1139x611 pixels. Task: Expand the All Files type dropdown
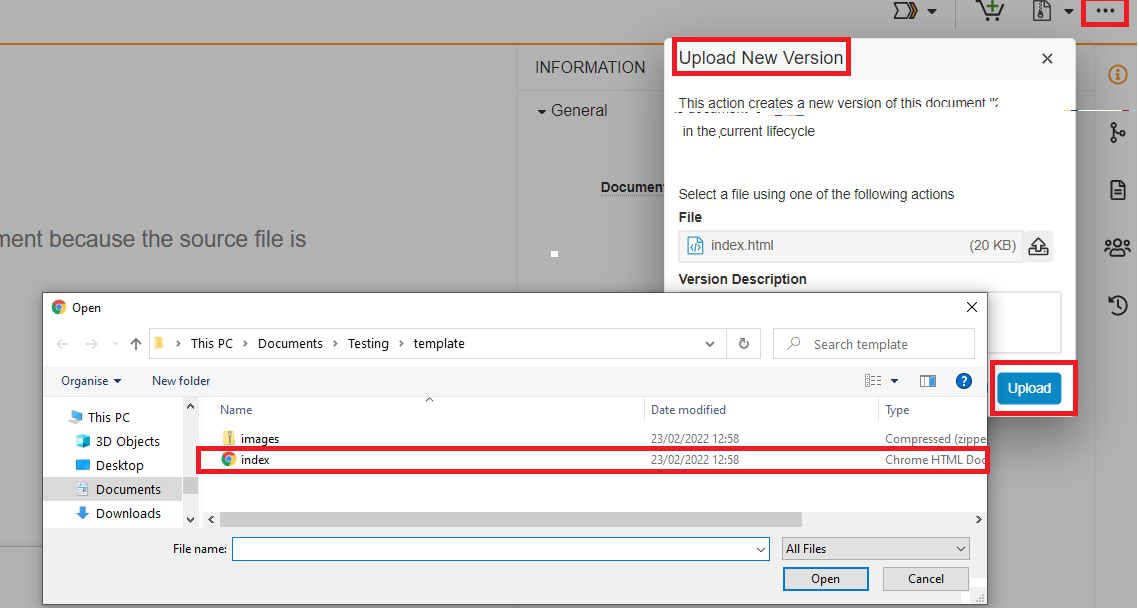875,549
